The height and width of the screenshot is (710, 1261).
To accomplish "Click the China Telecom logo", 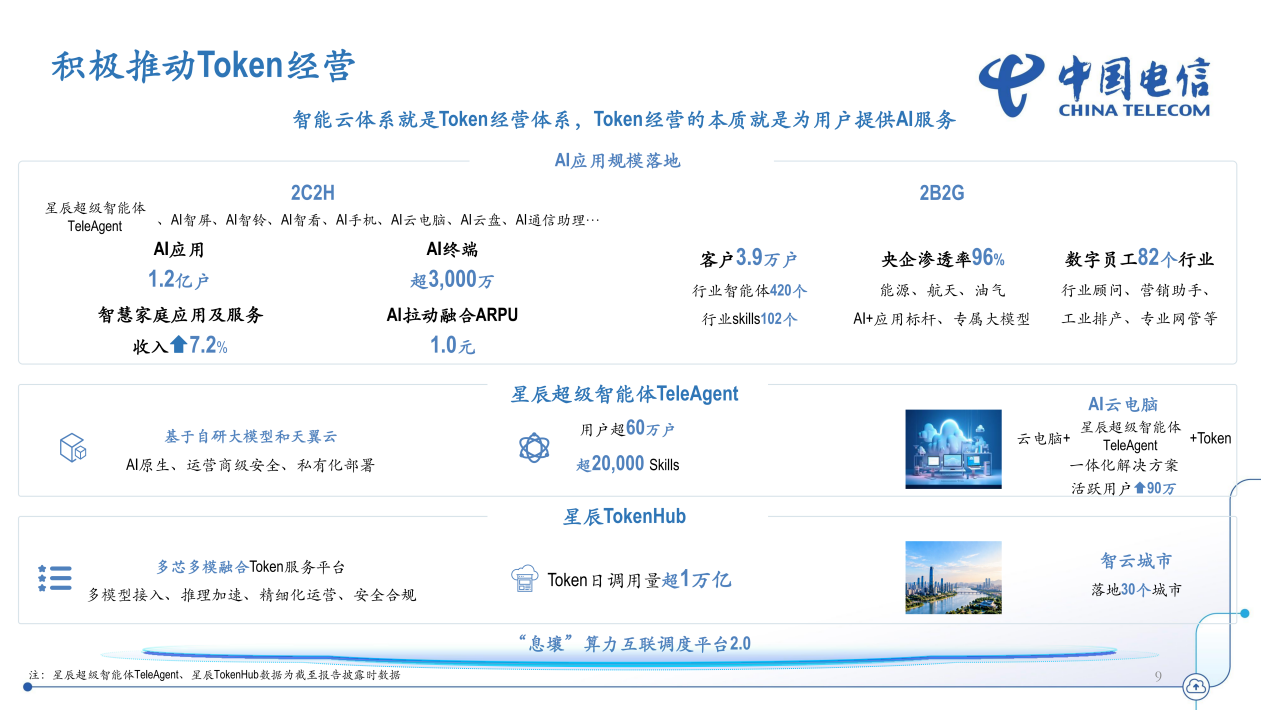I will 1094,86.
